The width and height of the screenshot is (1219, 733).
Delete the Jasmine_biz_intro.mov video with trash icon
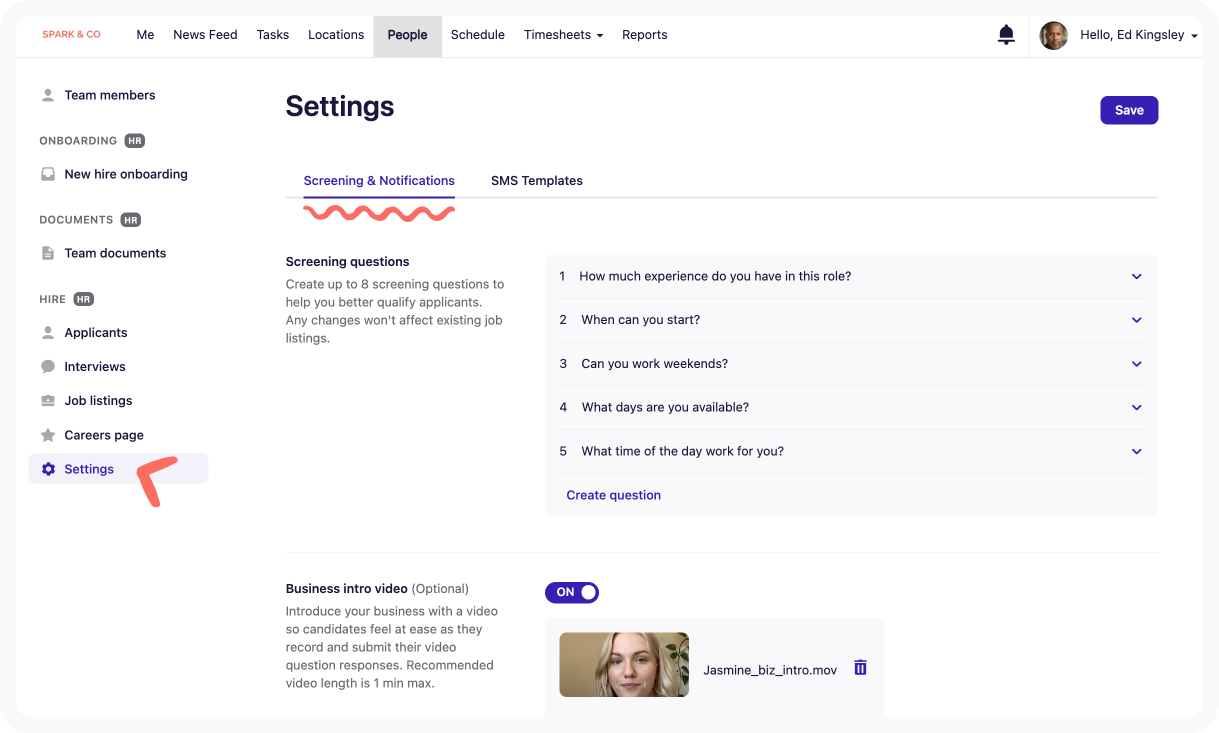coord(860,668)
